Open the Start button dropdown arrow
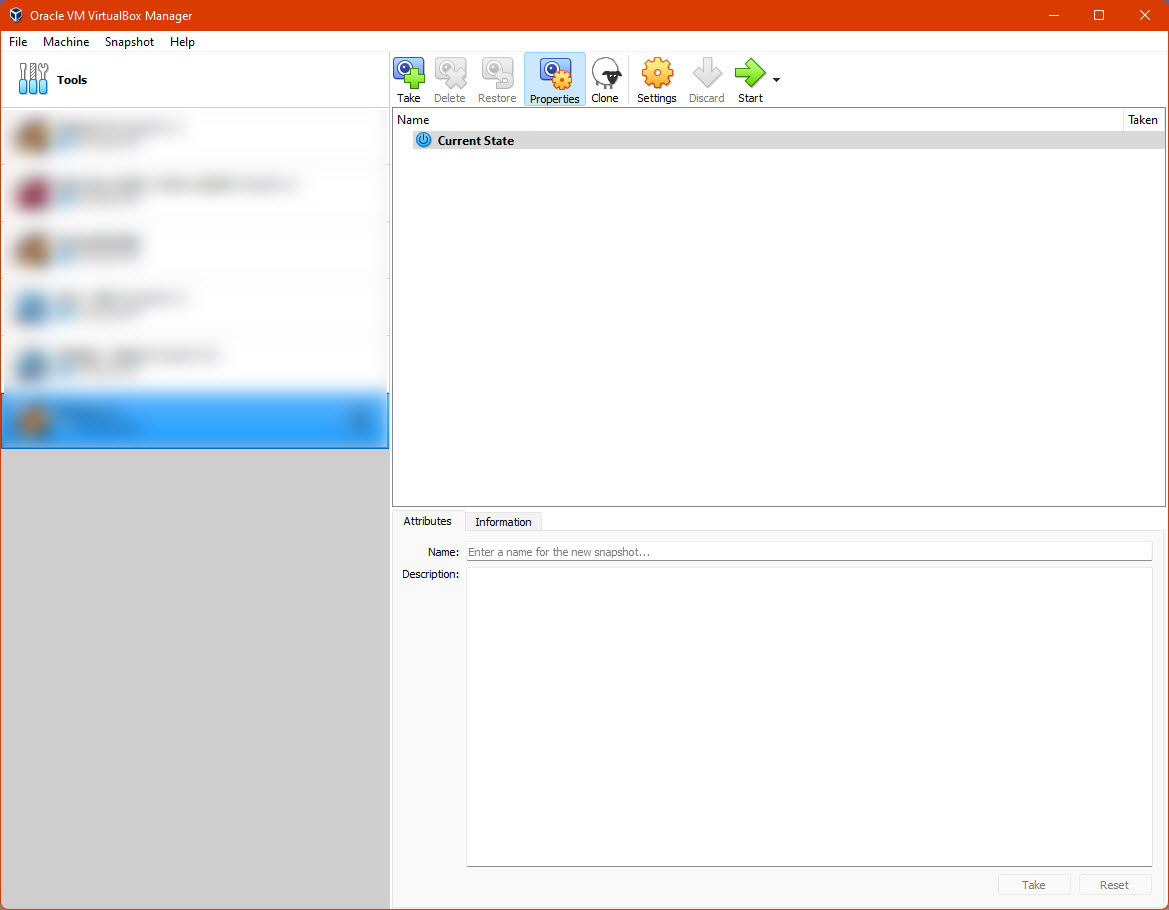Viewport: 1169px width, 910px height. click(775, 80)
